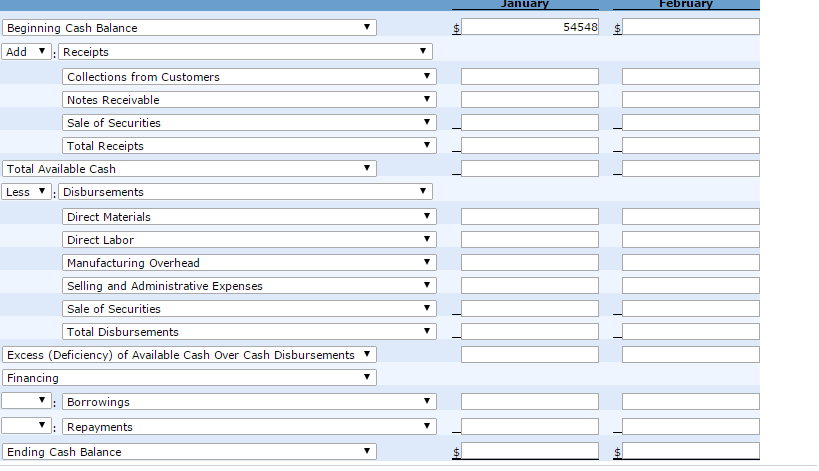The width and height of the screenshot is (819, 471).
Task: Open the Less dropdown before Disbursements
Action: (28, 192)
